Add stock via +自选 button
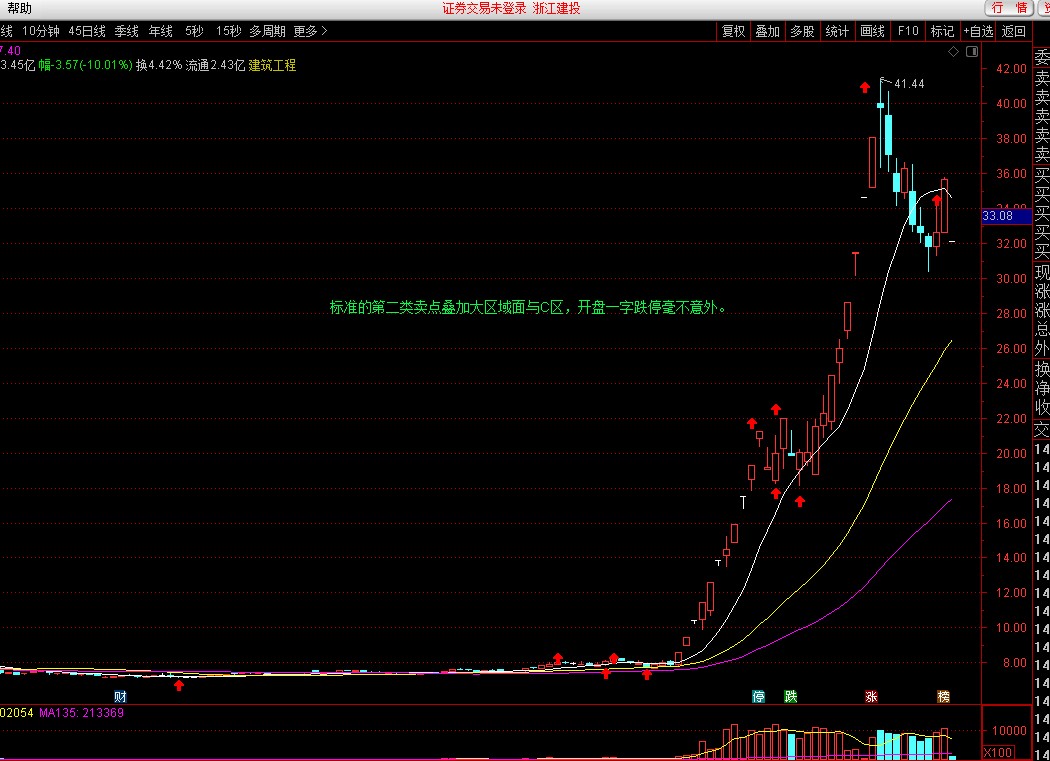 (978, 31)
